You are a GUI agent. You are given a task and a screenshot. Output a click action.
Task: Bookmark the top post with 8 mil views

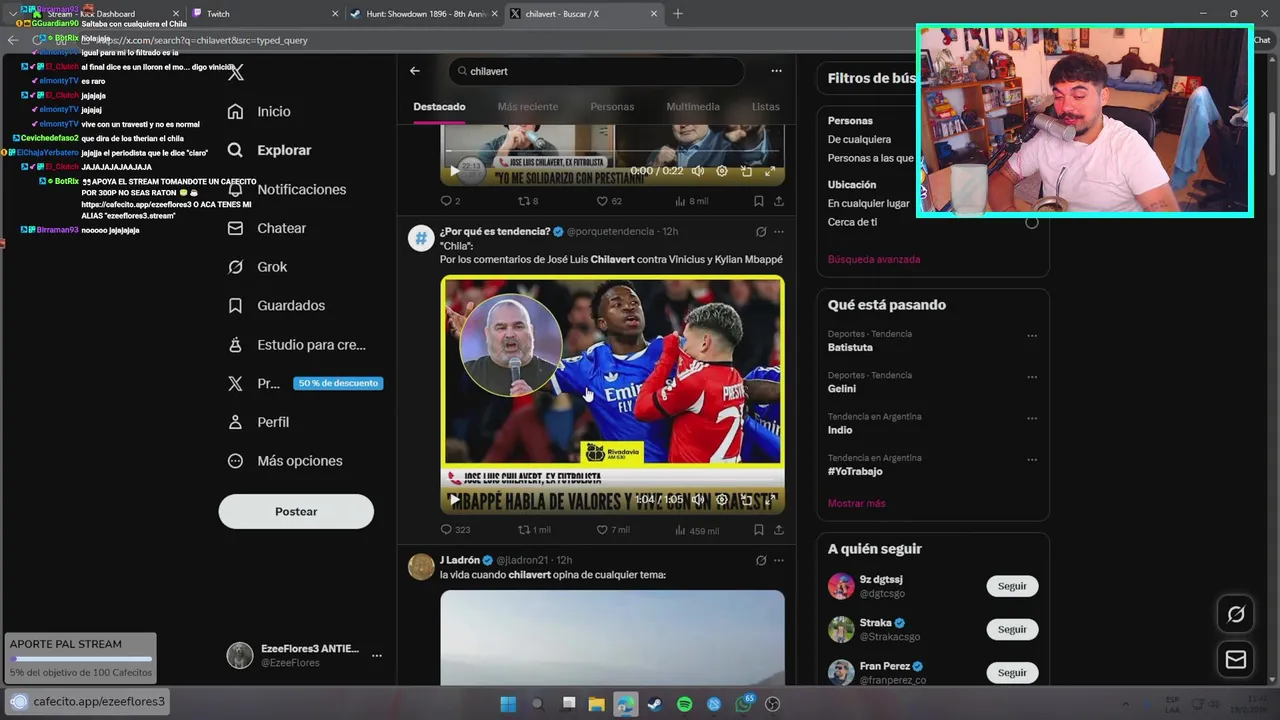click(x=759, y=201)
